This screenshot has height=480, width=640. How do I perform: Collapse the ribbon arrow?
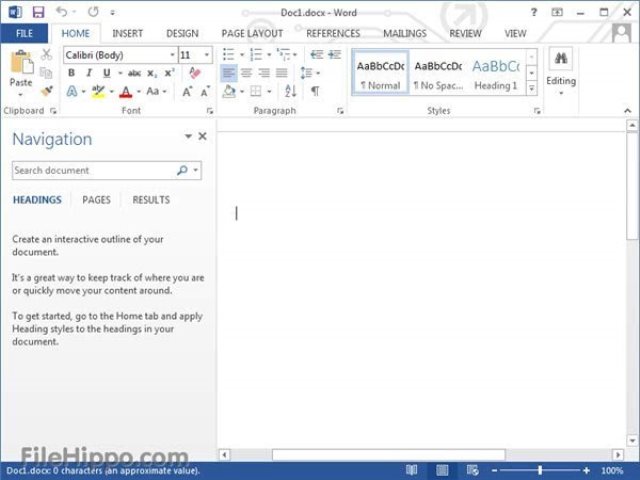627,111
